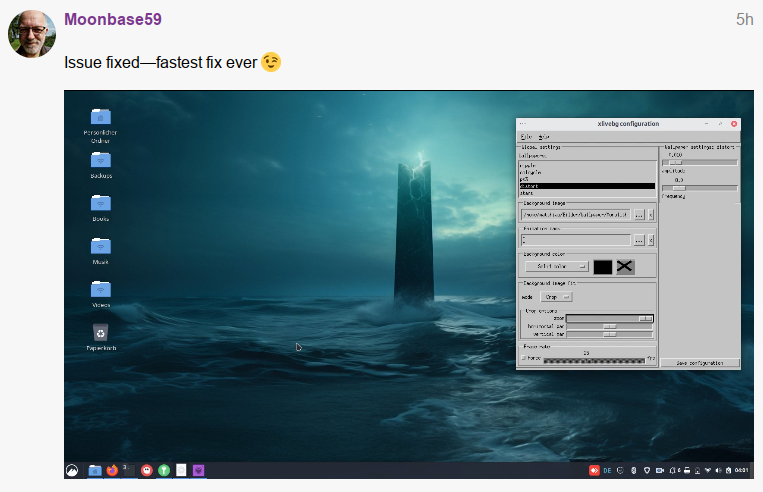Open the Solid color dropdown
The width and height of the screenshot is (763, 492).
tap(557, 267)
